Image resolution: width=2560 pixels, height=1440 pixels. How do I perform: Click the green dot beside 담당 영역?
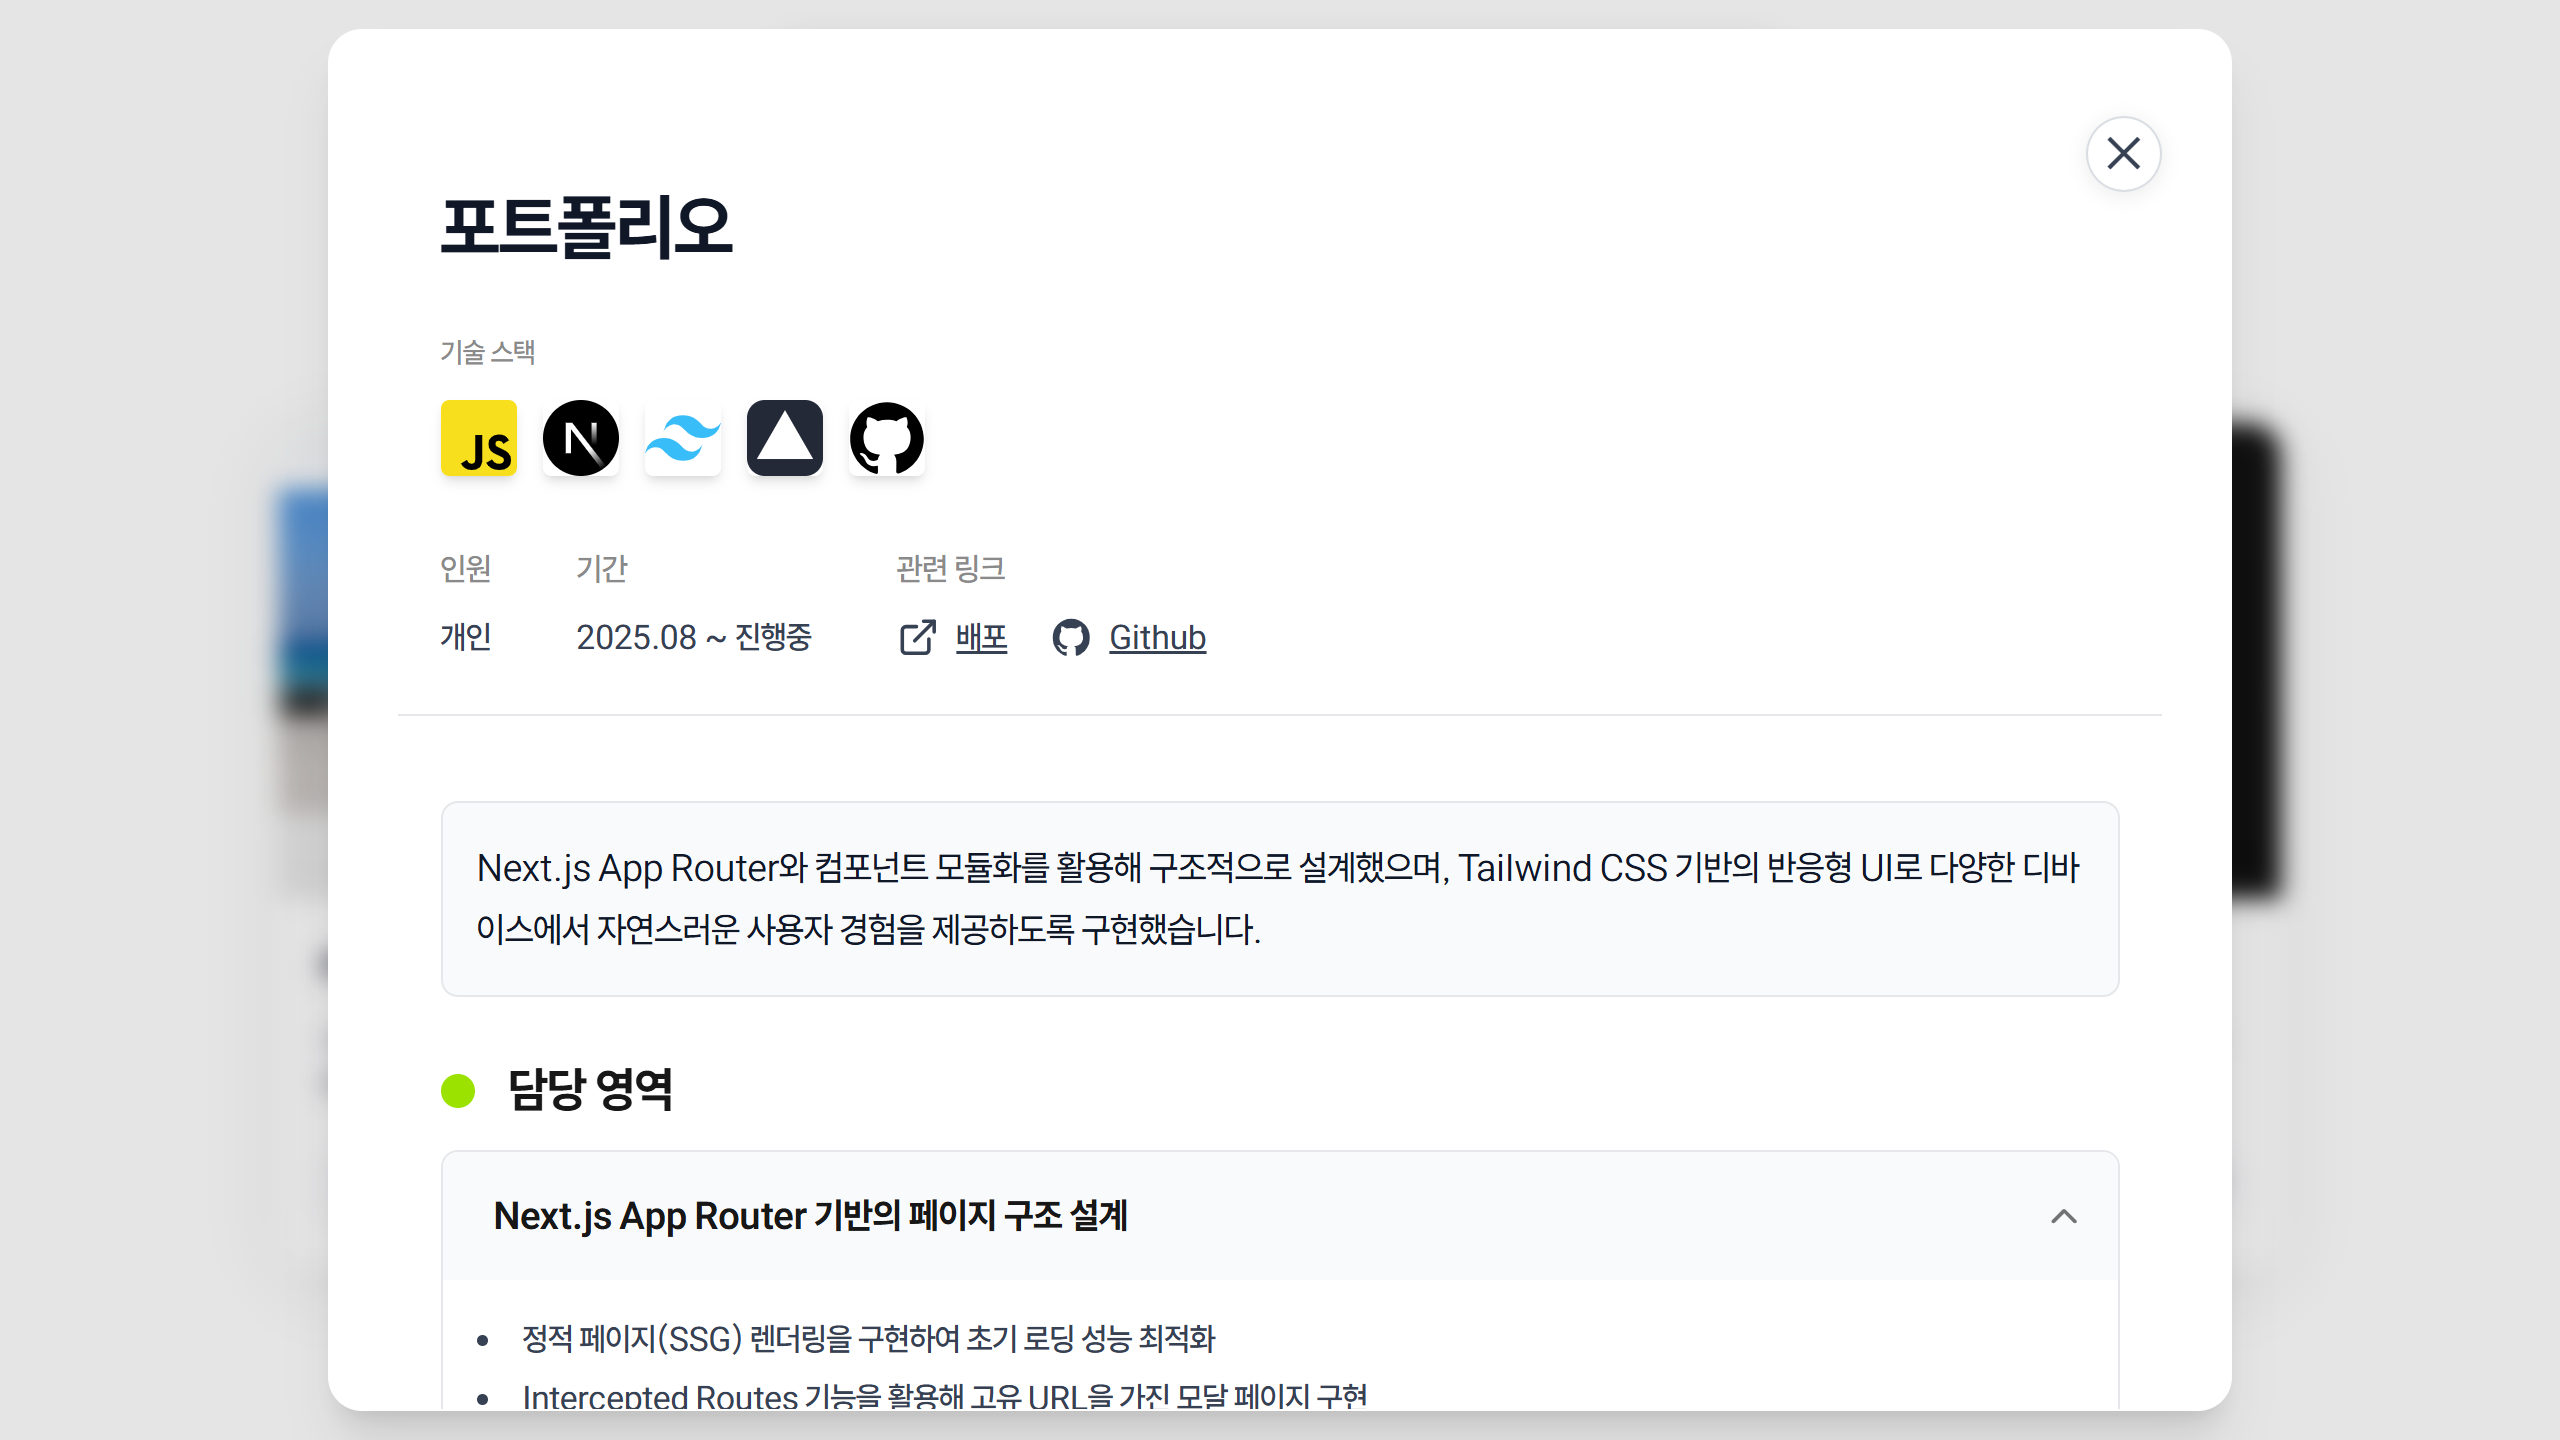pyautogui.click(x=458, y=1090)
